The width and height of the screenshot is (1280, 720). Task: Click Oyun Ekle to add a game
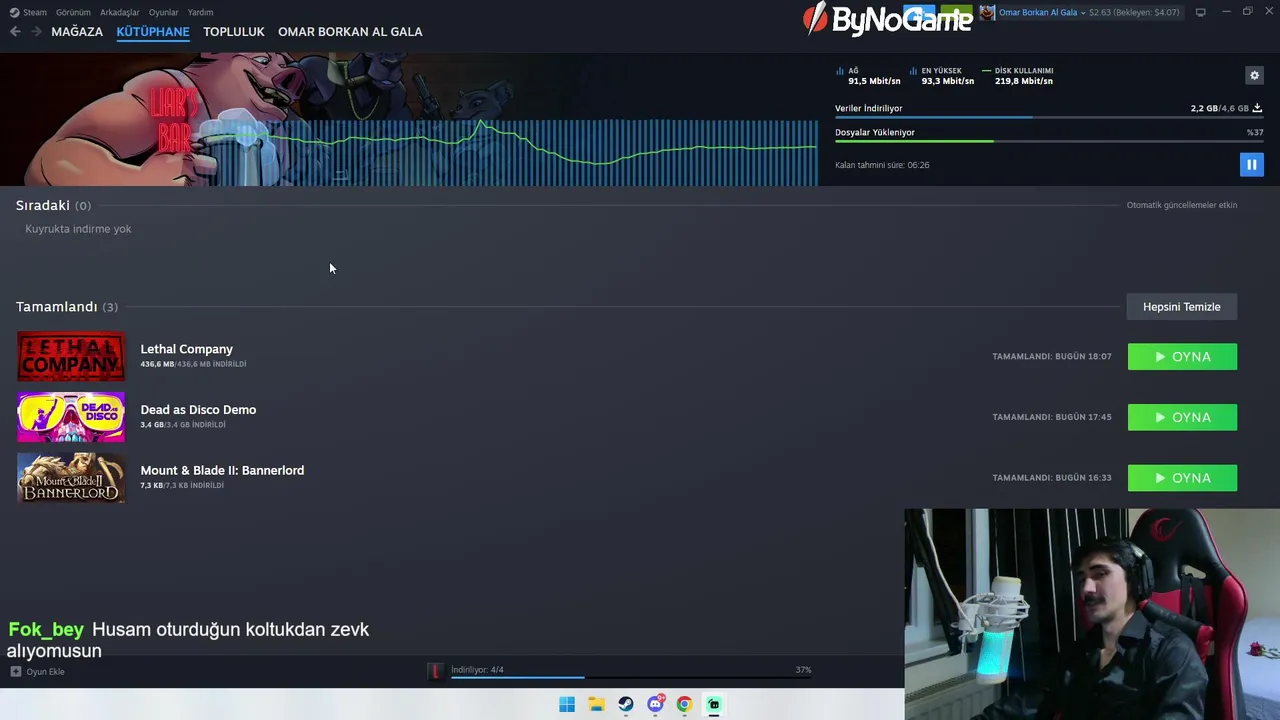[37, 671]
